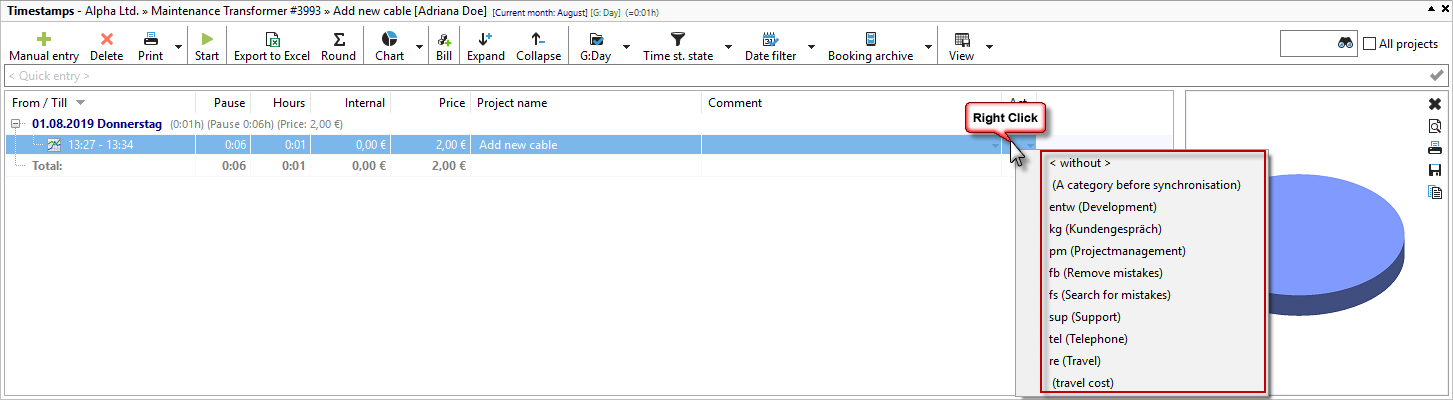This screenshot has height=400, width=1453.
Task: Click the Export to Excel icon
Action: 272,40
